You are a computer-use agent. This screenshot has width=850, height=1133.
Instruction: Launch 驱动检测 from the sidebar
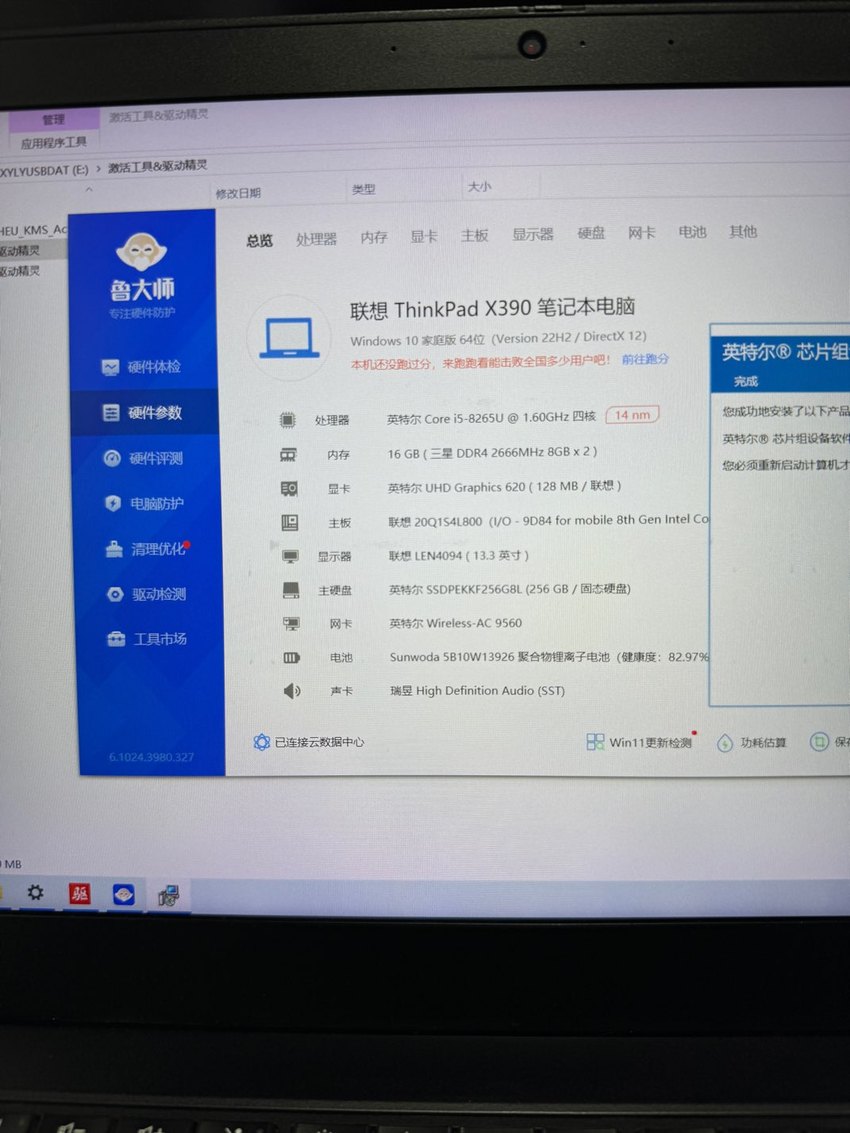coord(146,594)
